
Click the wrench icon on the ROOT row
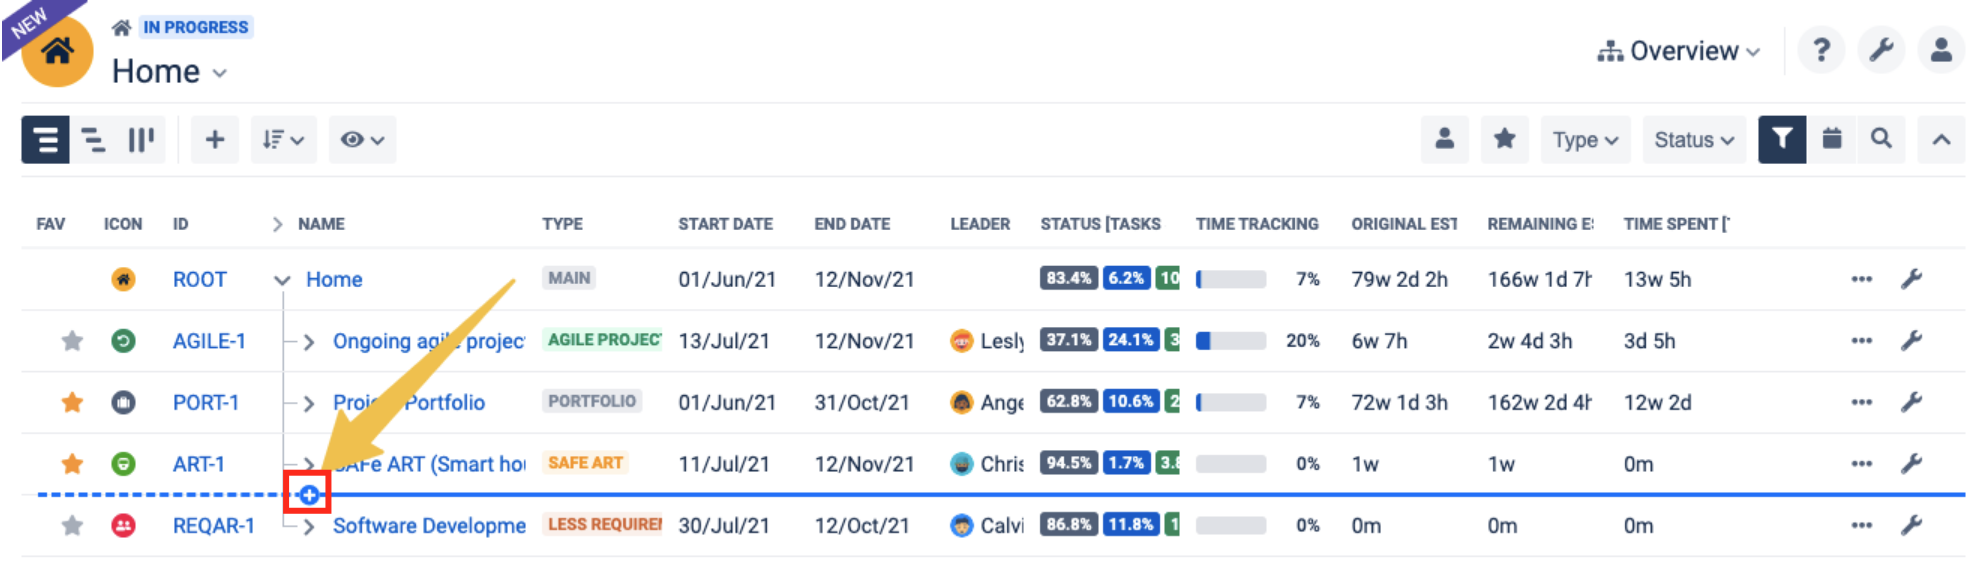[x=1913, y=280]
